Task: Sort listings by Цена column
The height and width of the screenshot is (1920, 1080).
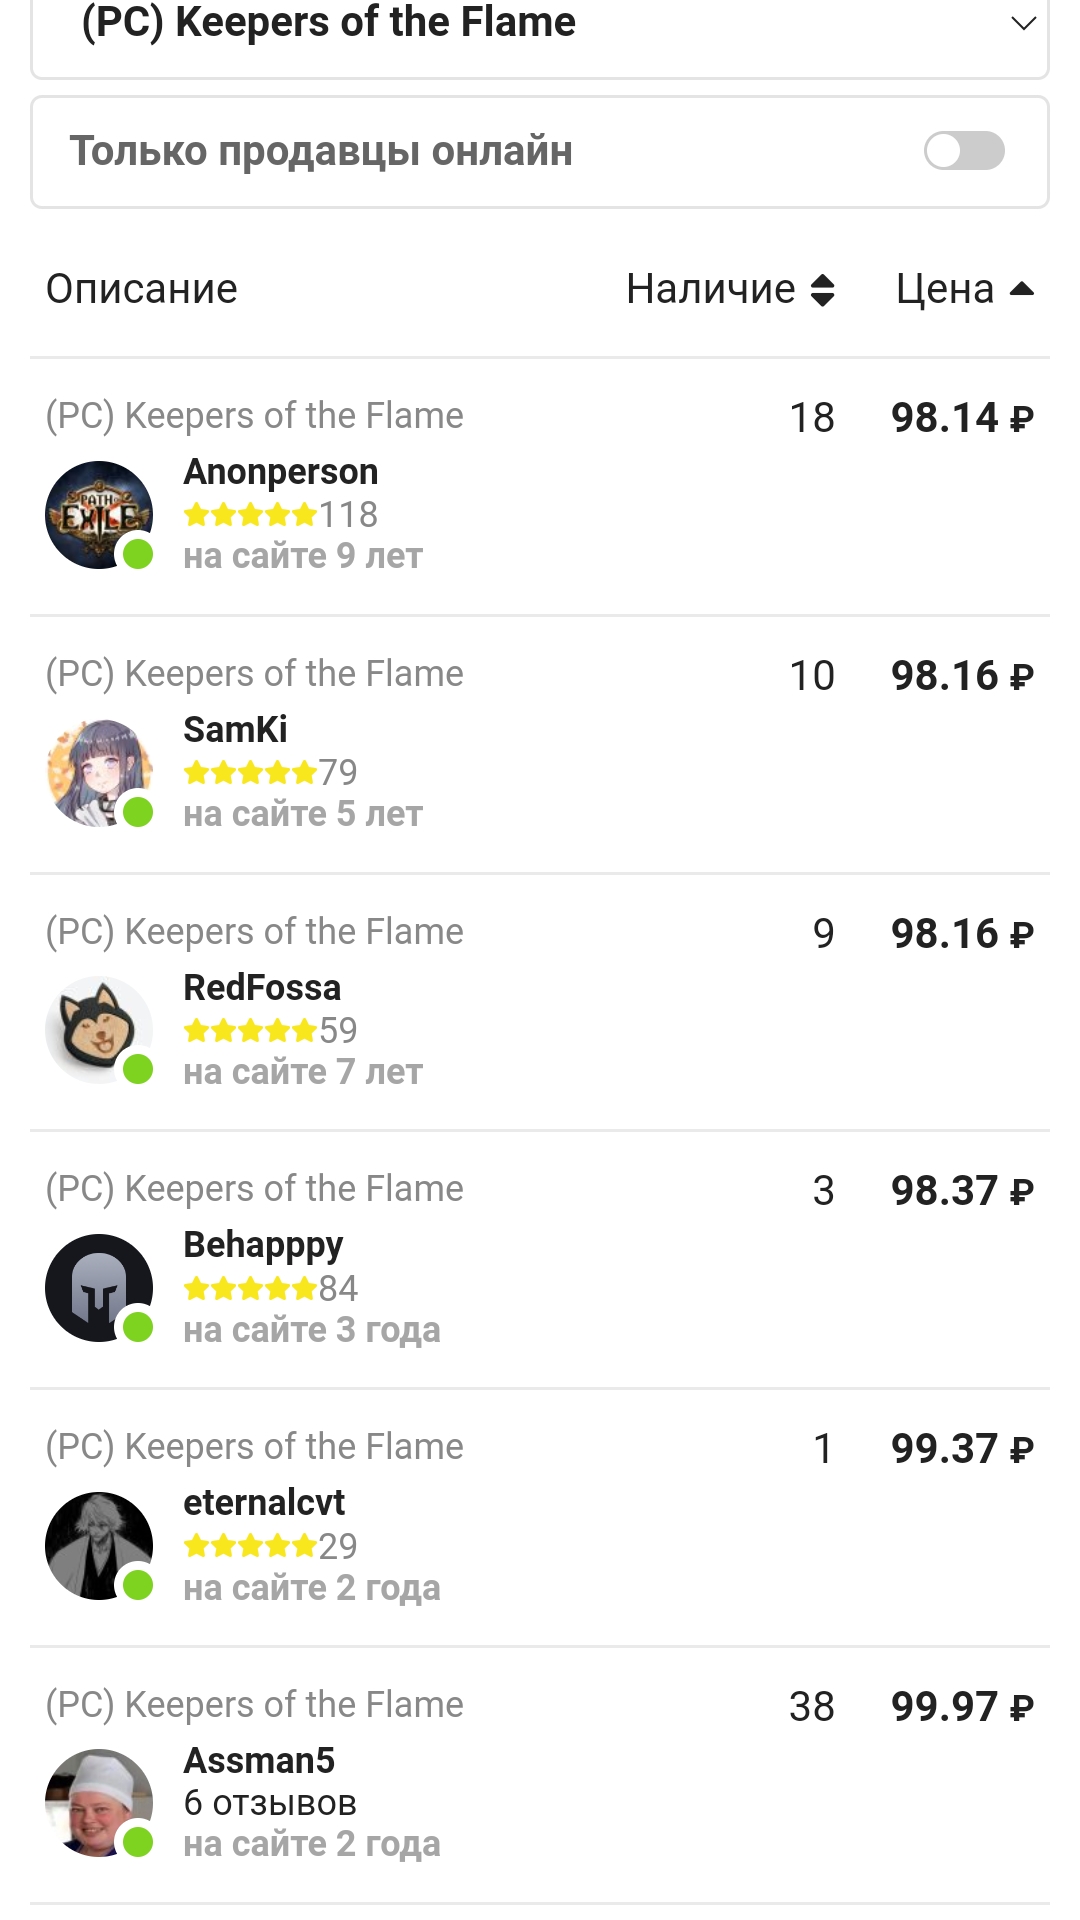Action: pyautogui.click(x=964, y=290)
